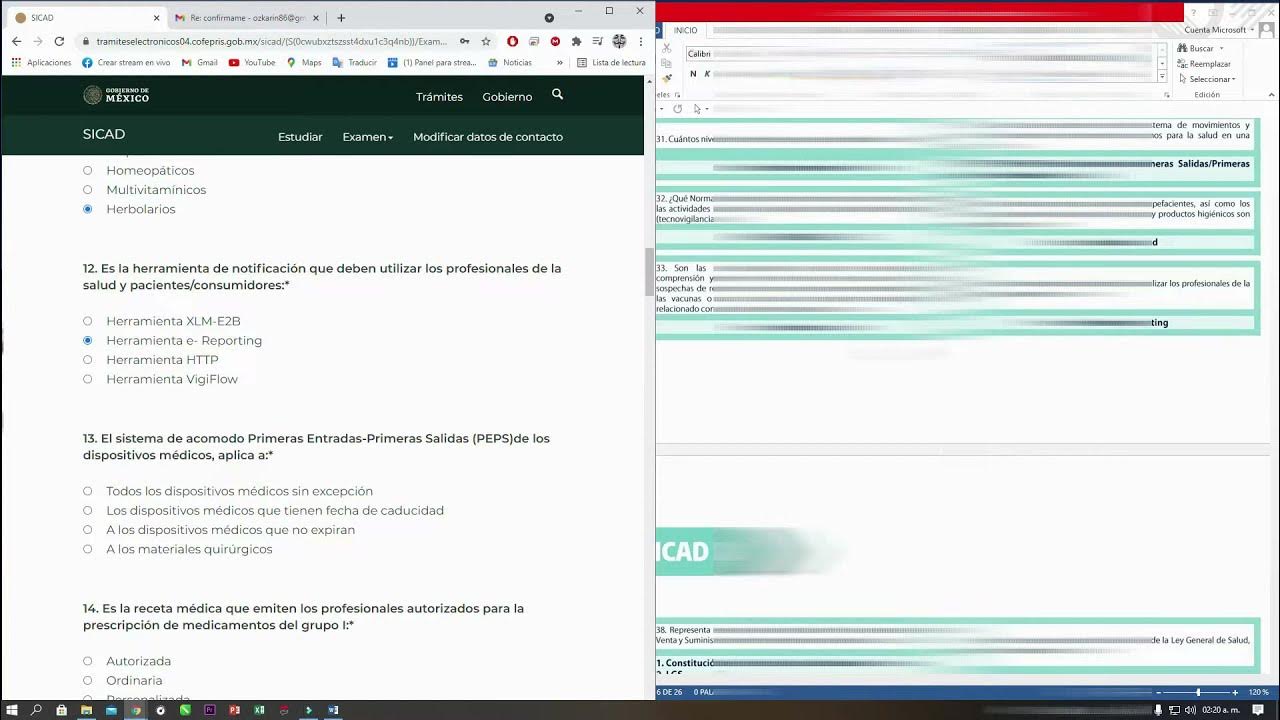Select the Herramienta VigiFlow option
This screenshot has height=720, width=1280.
coord(88,379)
